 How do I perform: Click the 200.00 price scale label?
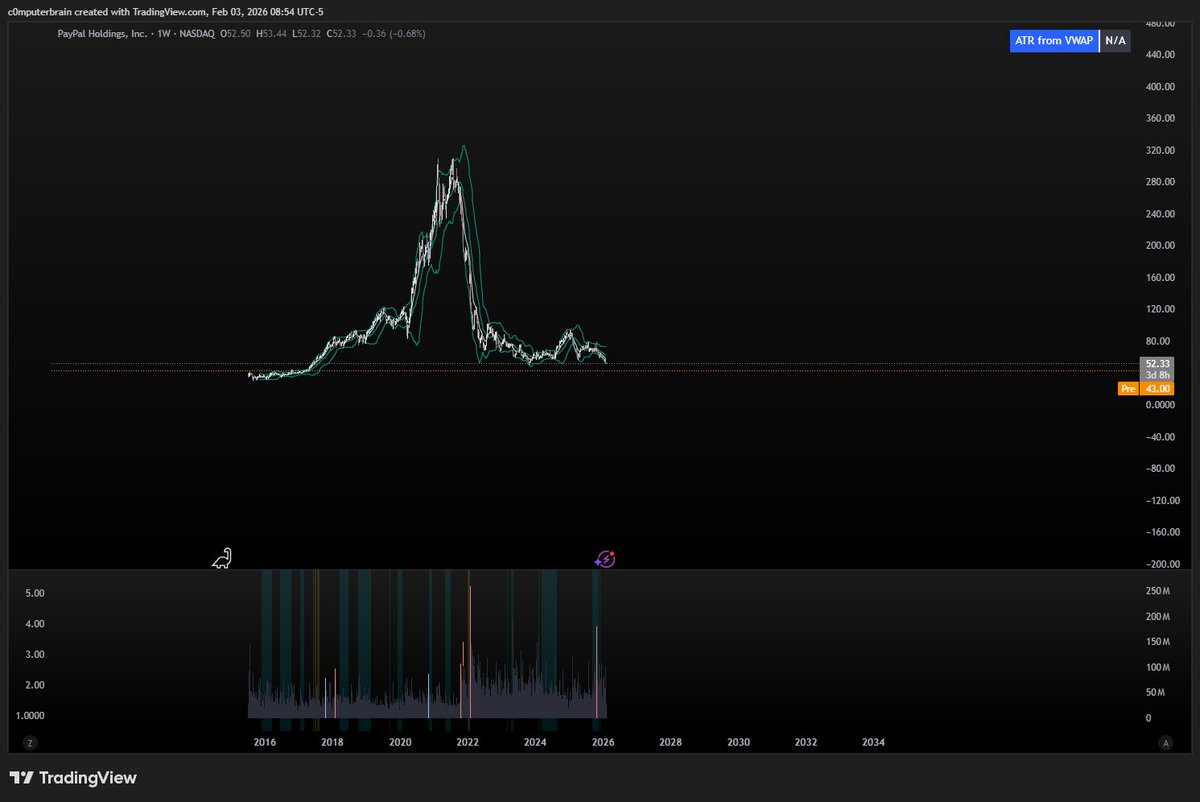pyautogui.click(x=1161, y=246)
